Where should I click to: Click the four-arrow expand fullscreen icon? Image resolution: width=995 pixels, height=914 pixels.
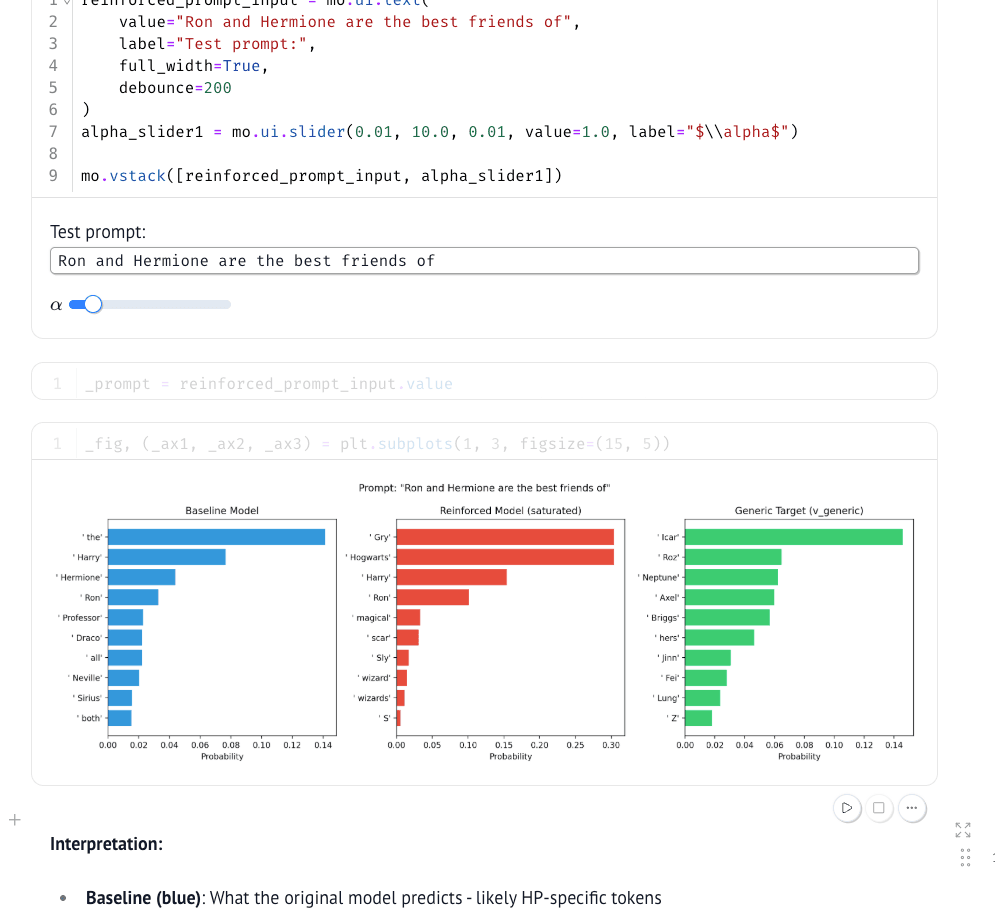coord(963,830)
